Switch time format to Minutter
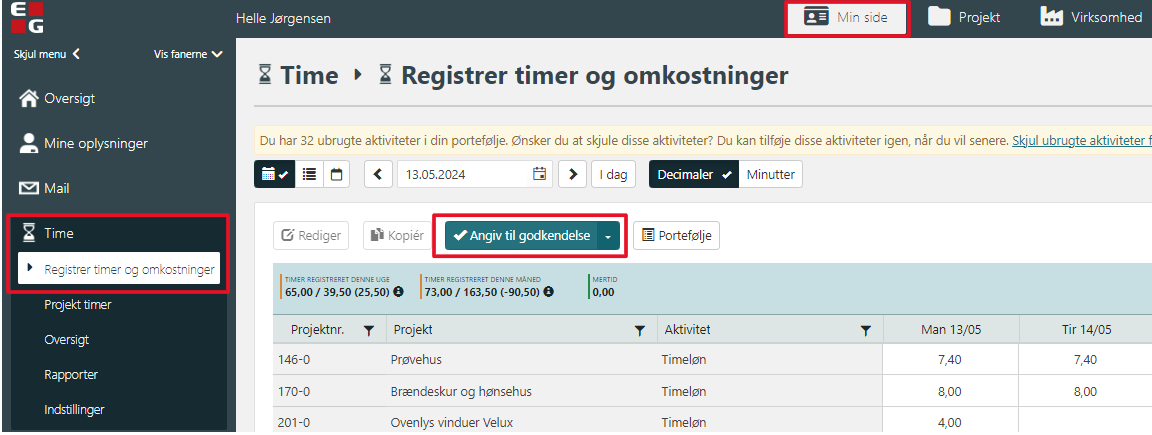The height and width of the screenshot is (435, 1152). [770, 174]
